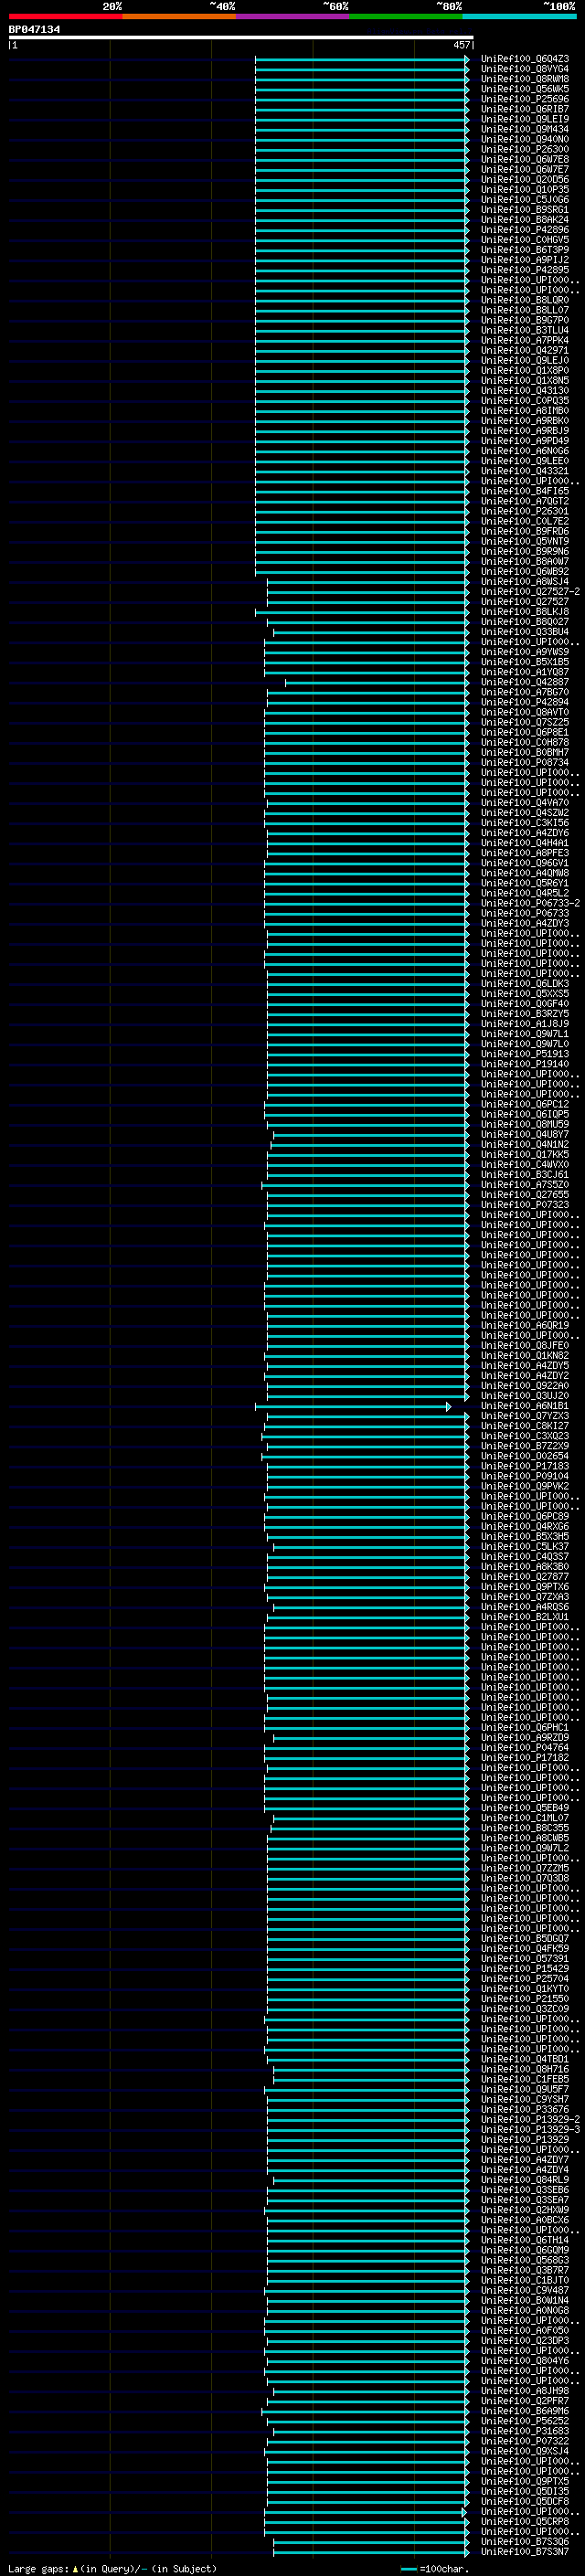Image resolution: width=585 pixels, height=2576 pixels.
Task: Click hit label UniRef100_Q8AVT0
Action: (525, 712)
